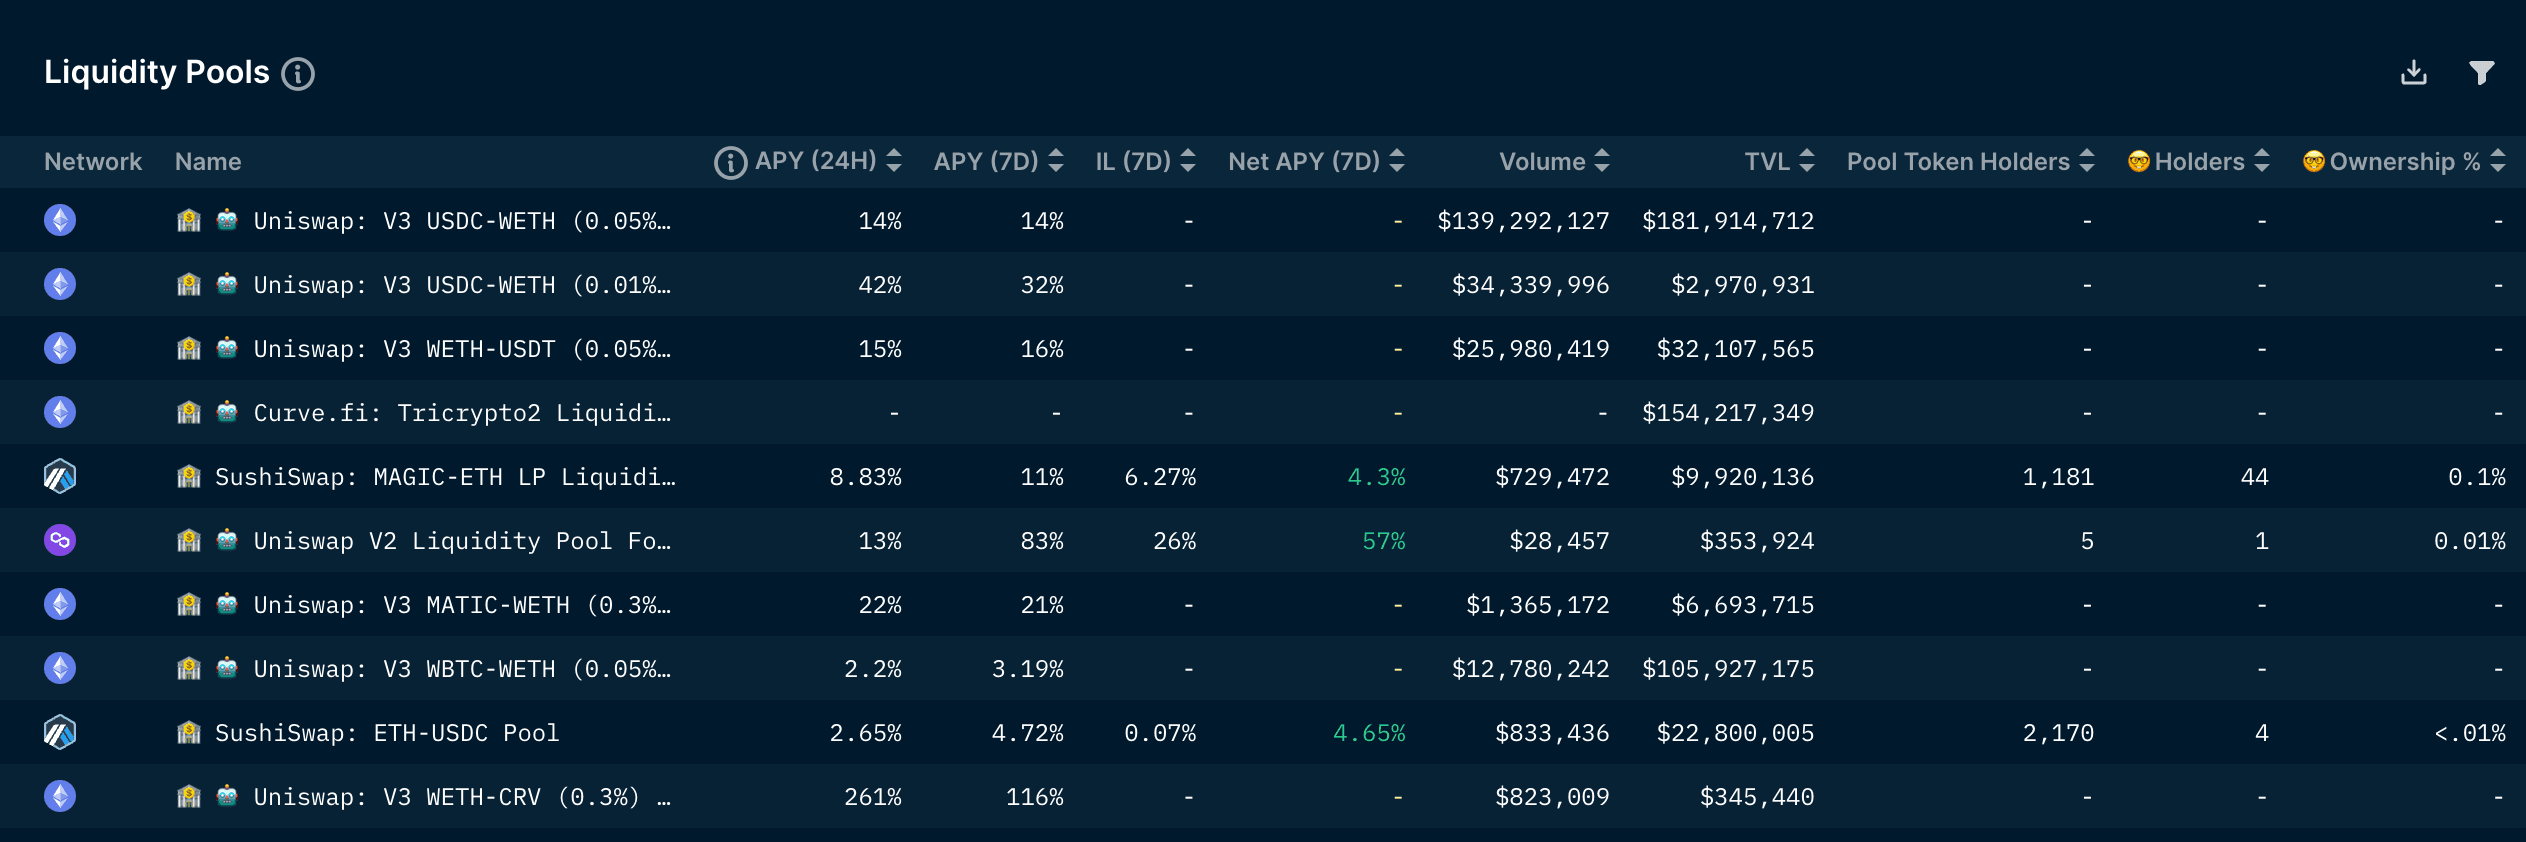
Task: Click bank label icon in Curve.fi Tricrypto2 row
Action: click(x=189, y=412)
